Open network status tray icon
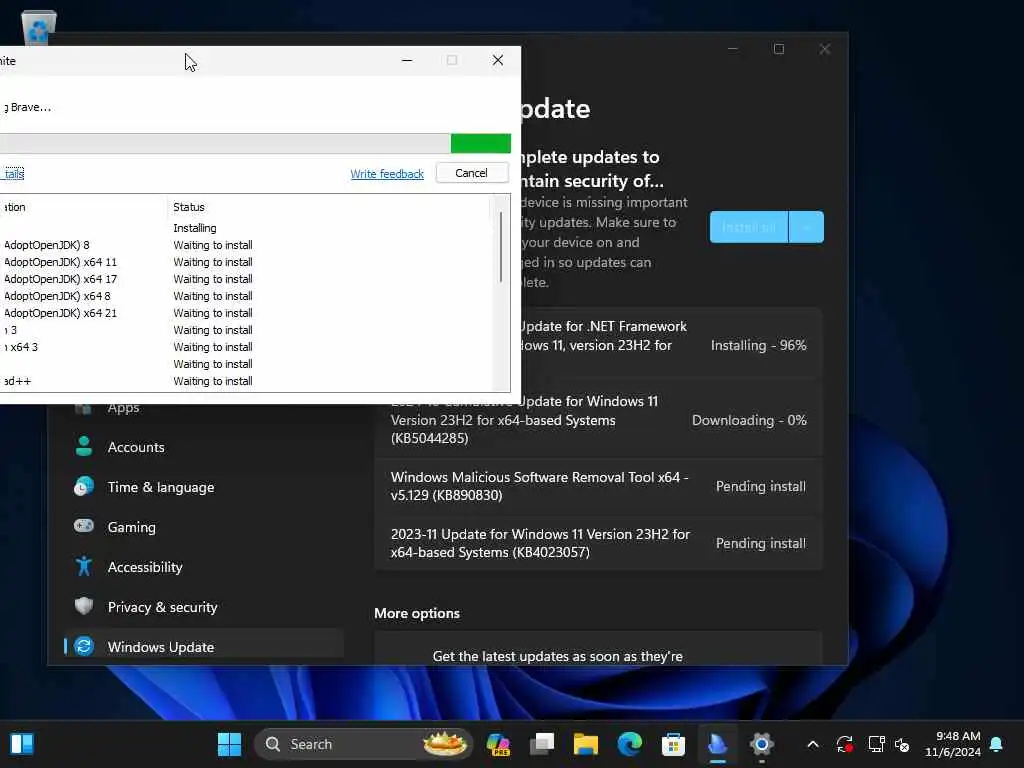 click(x=876, y=744)
